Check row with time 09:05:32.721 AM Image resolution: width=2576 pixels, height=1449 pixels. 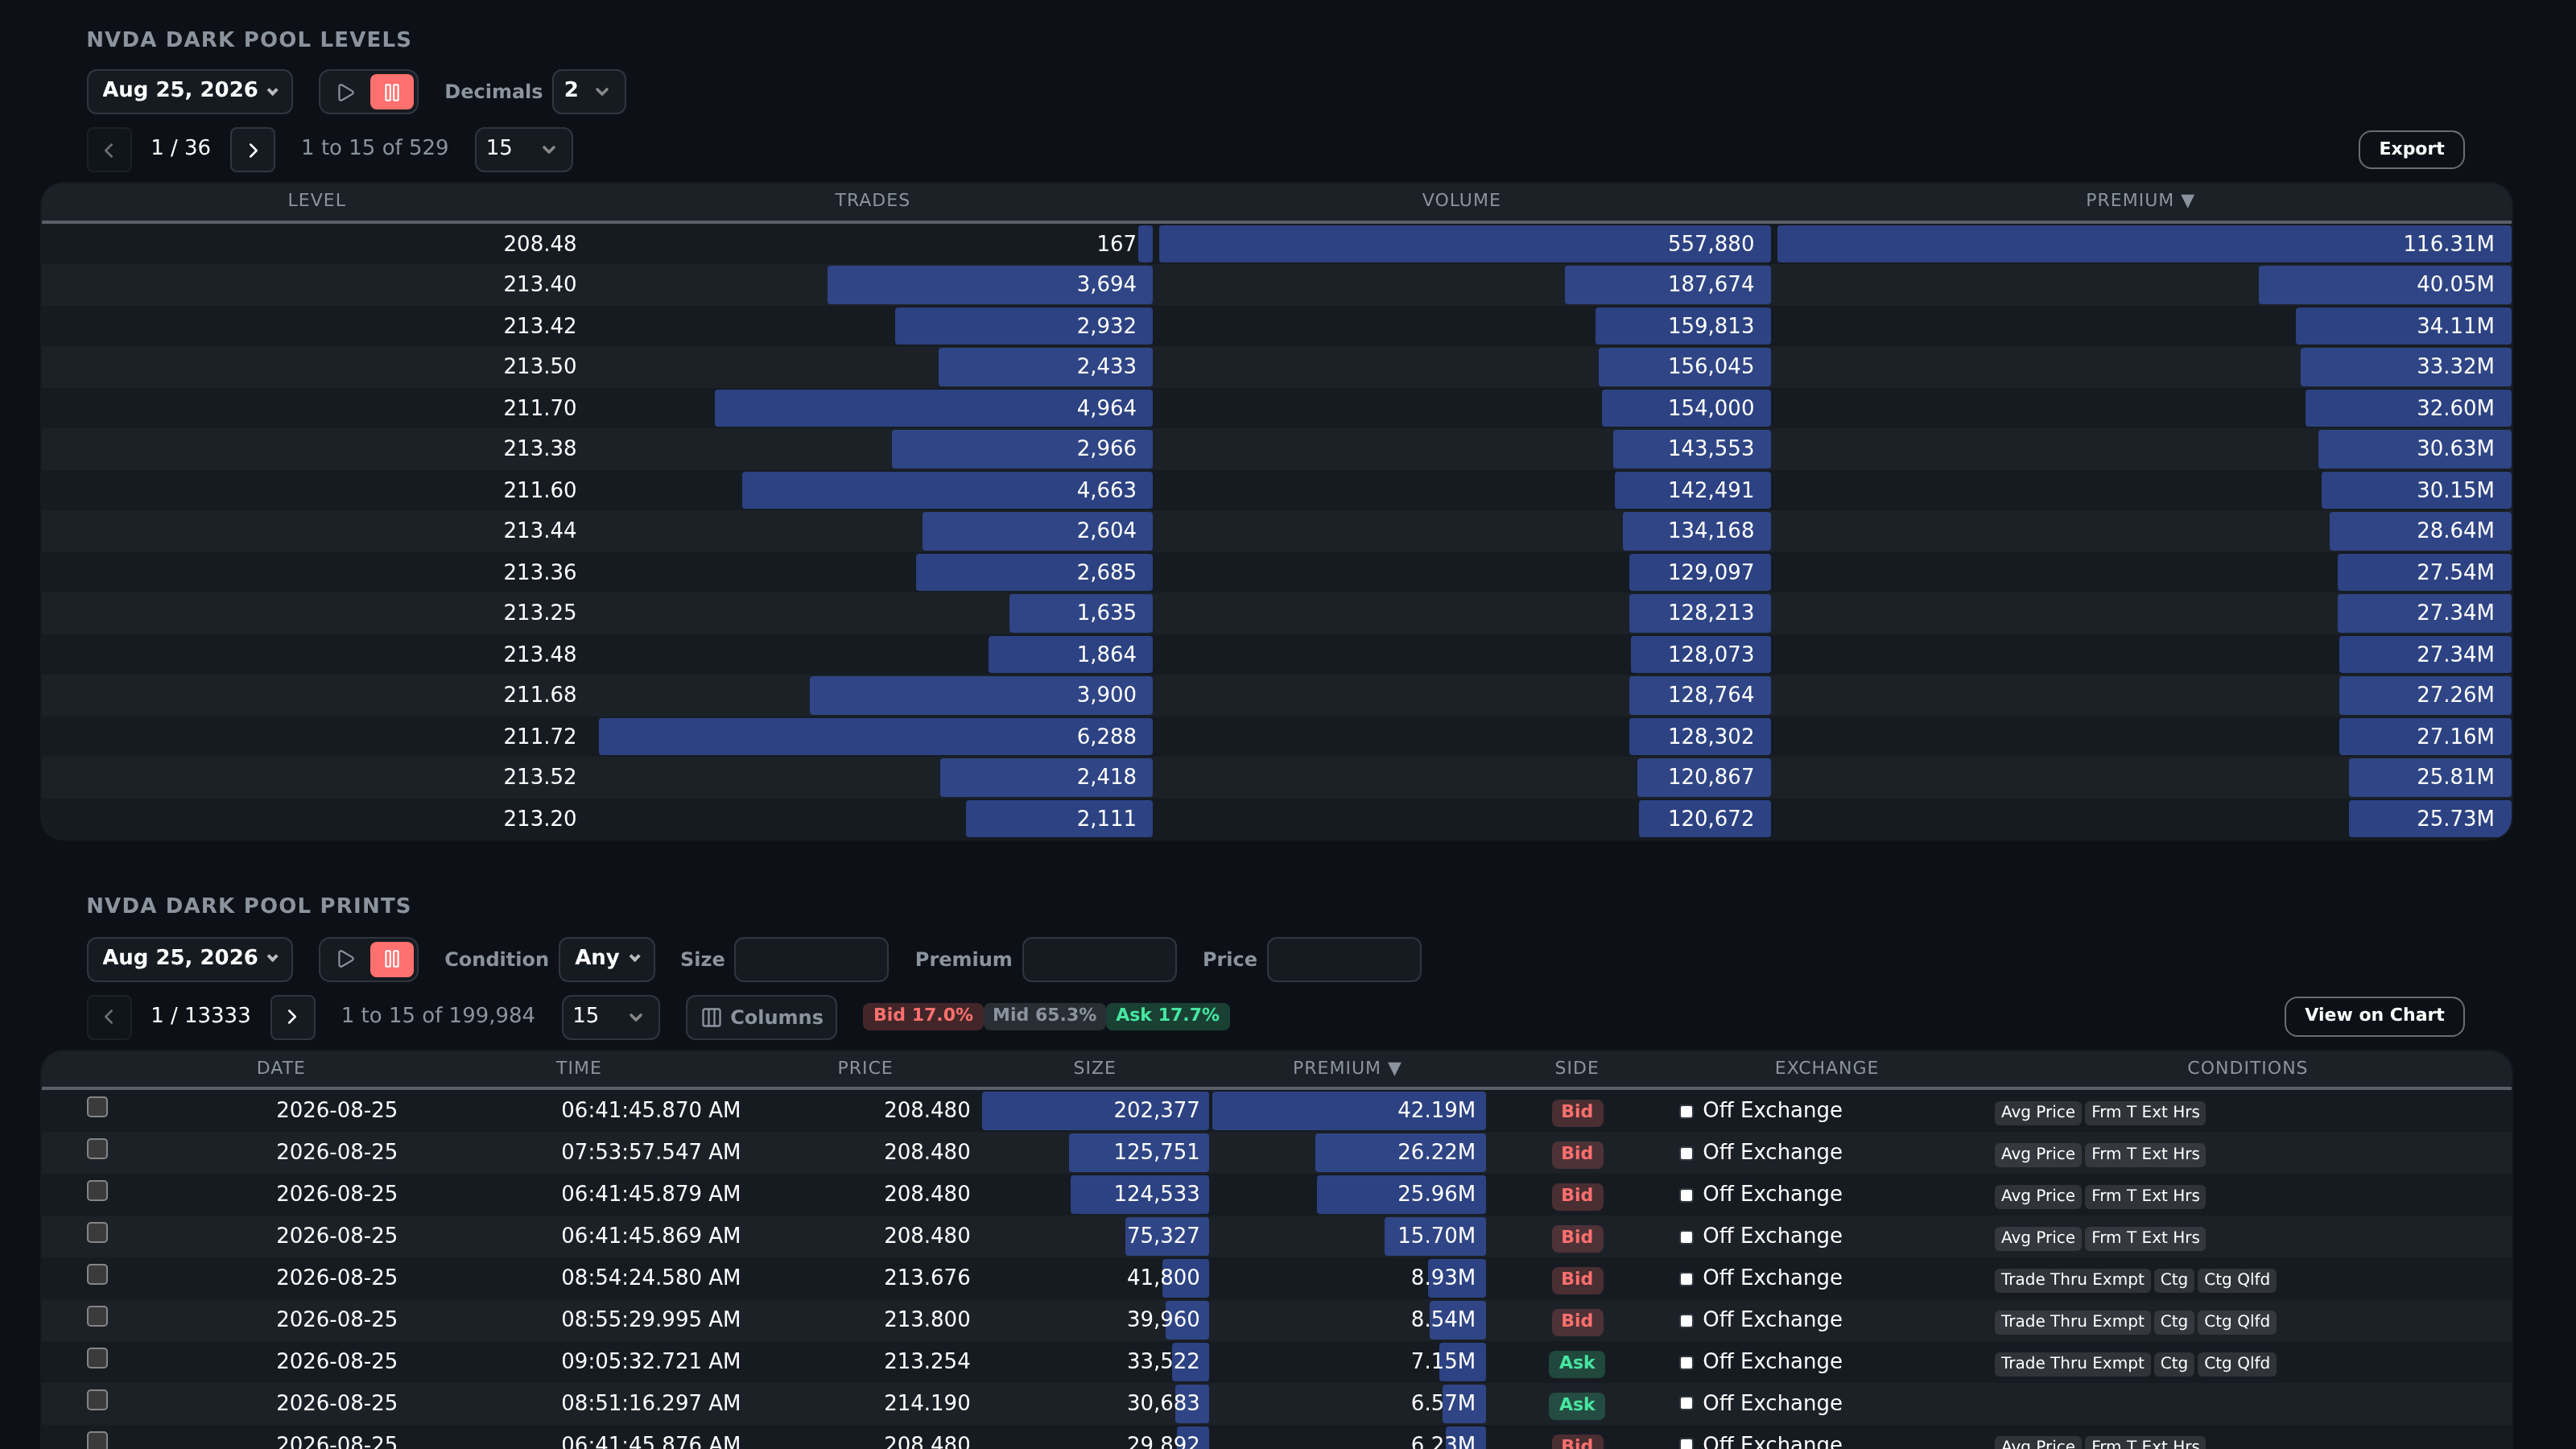pos(97,1359)
